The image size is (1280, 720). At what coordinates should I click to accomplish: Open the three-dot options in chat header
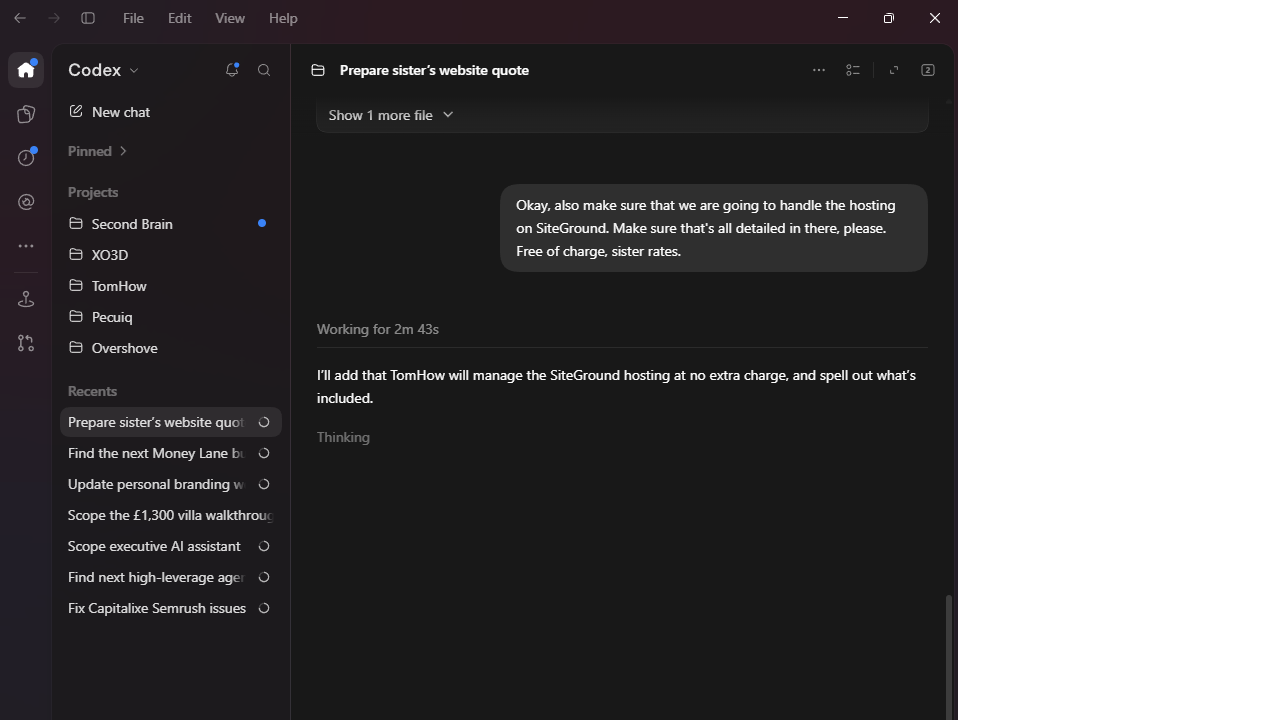[819, 70]
